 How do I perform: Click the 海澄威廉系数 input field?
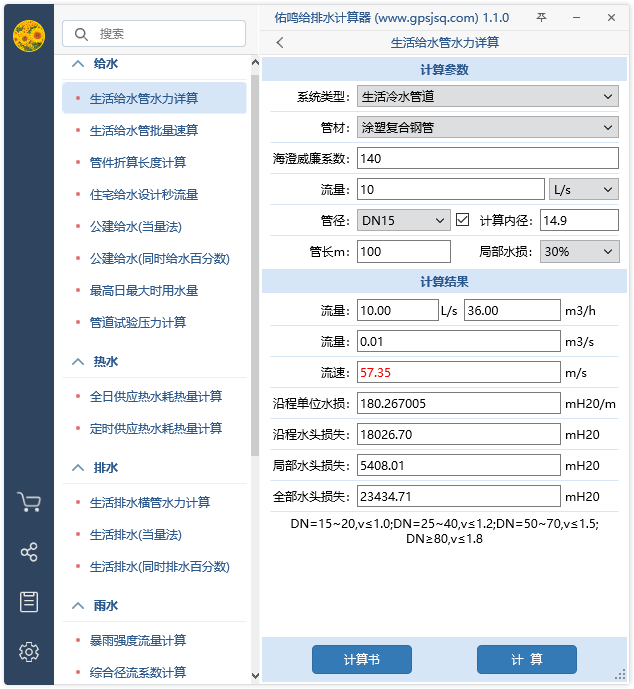tap(488, 158)
